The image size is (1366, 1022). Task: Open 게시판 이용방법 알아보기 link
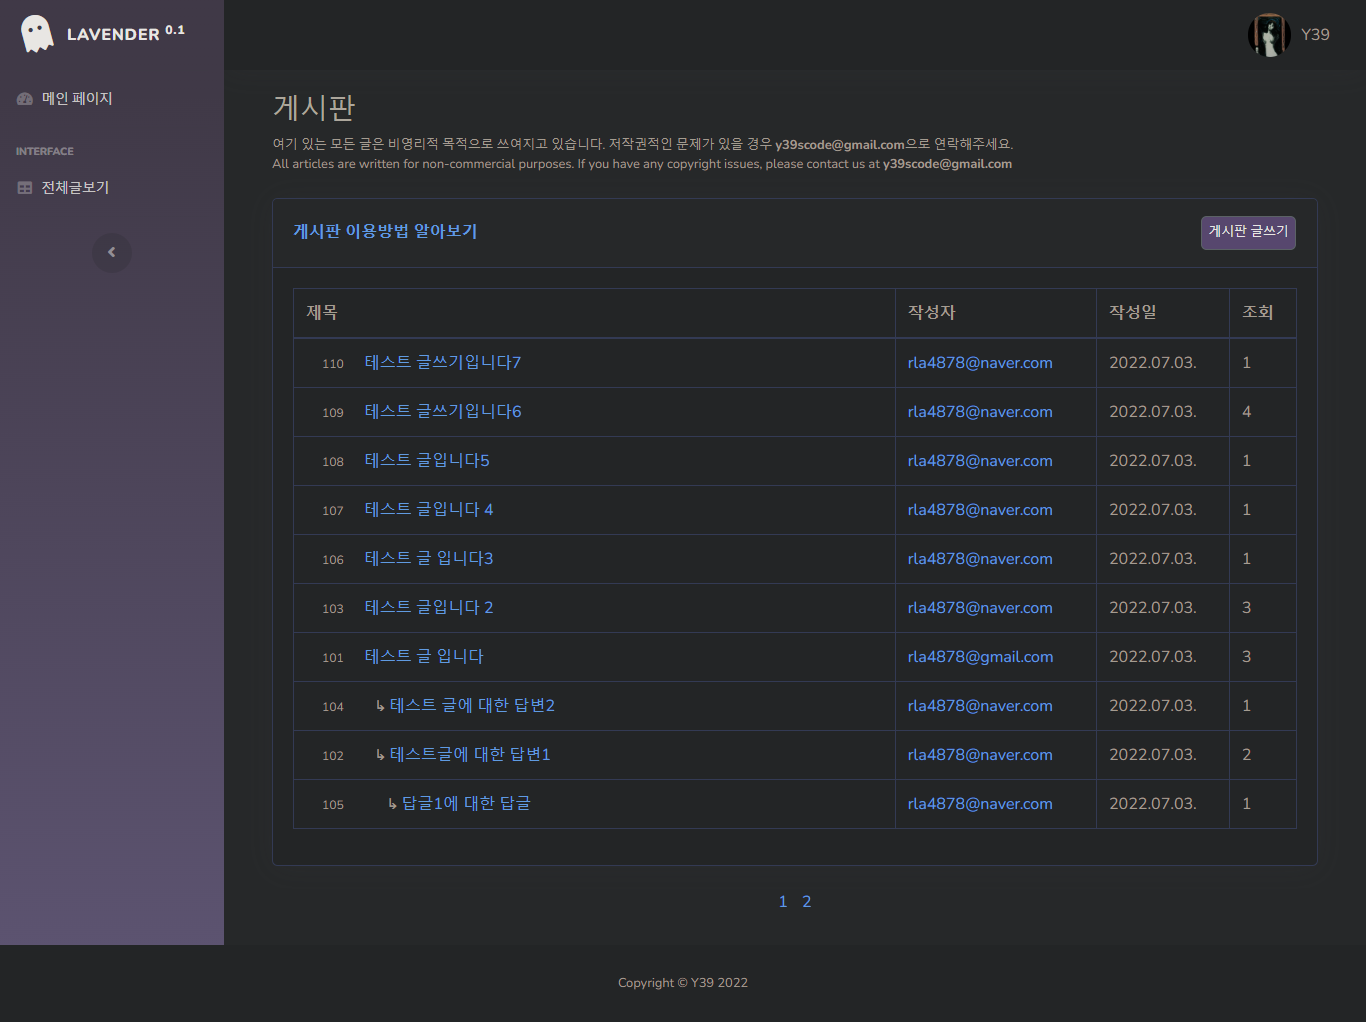tap(385, 232)
